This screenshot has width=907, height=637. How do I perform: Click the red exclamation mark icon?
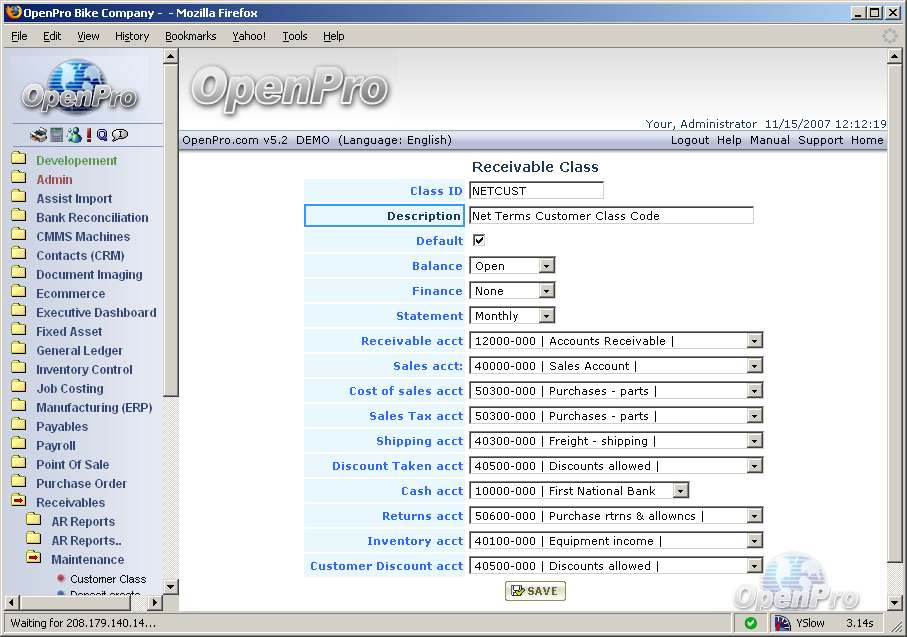(x=88, y=135)
